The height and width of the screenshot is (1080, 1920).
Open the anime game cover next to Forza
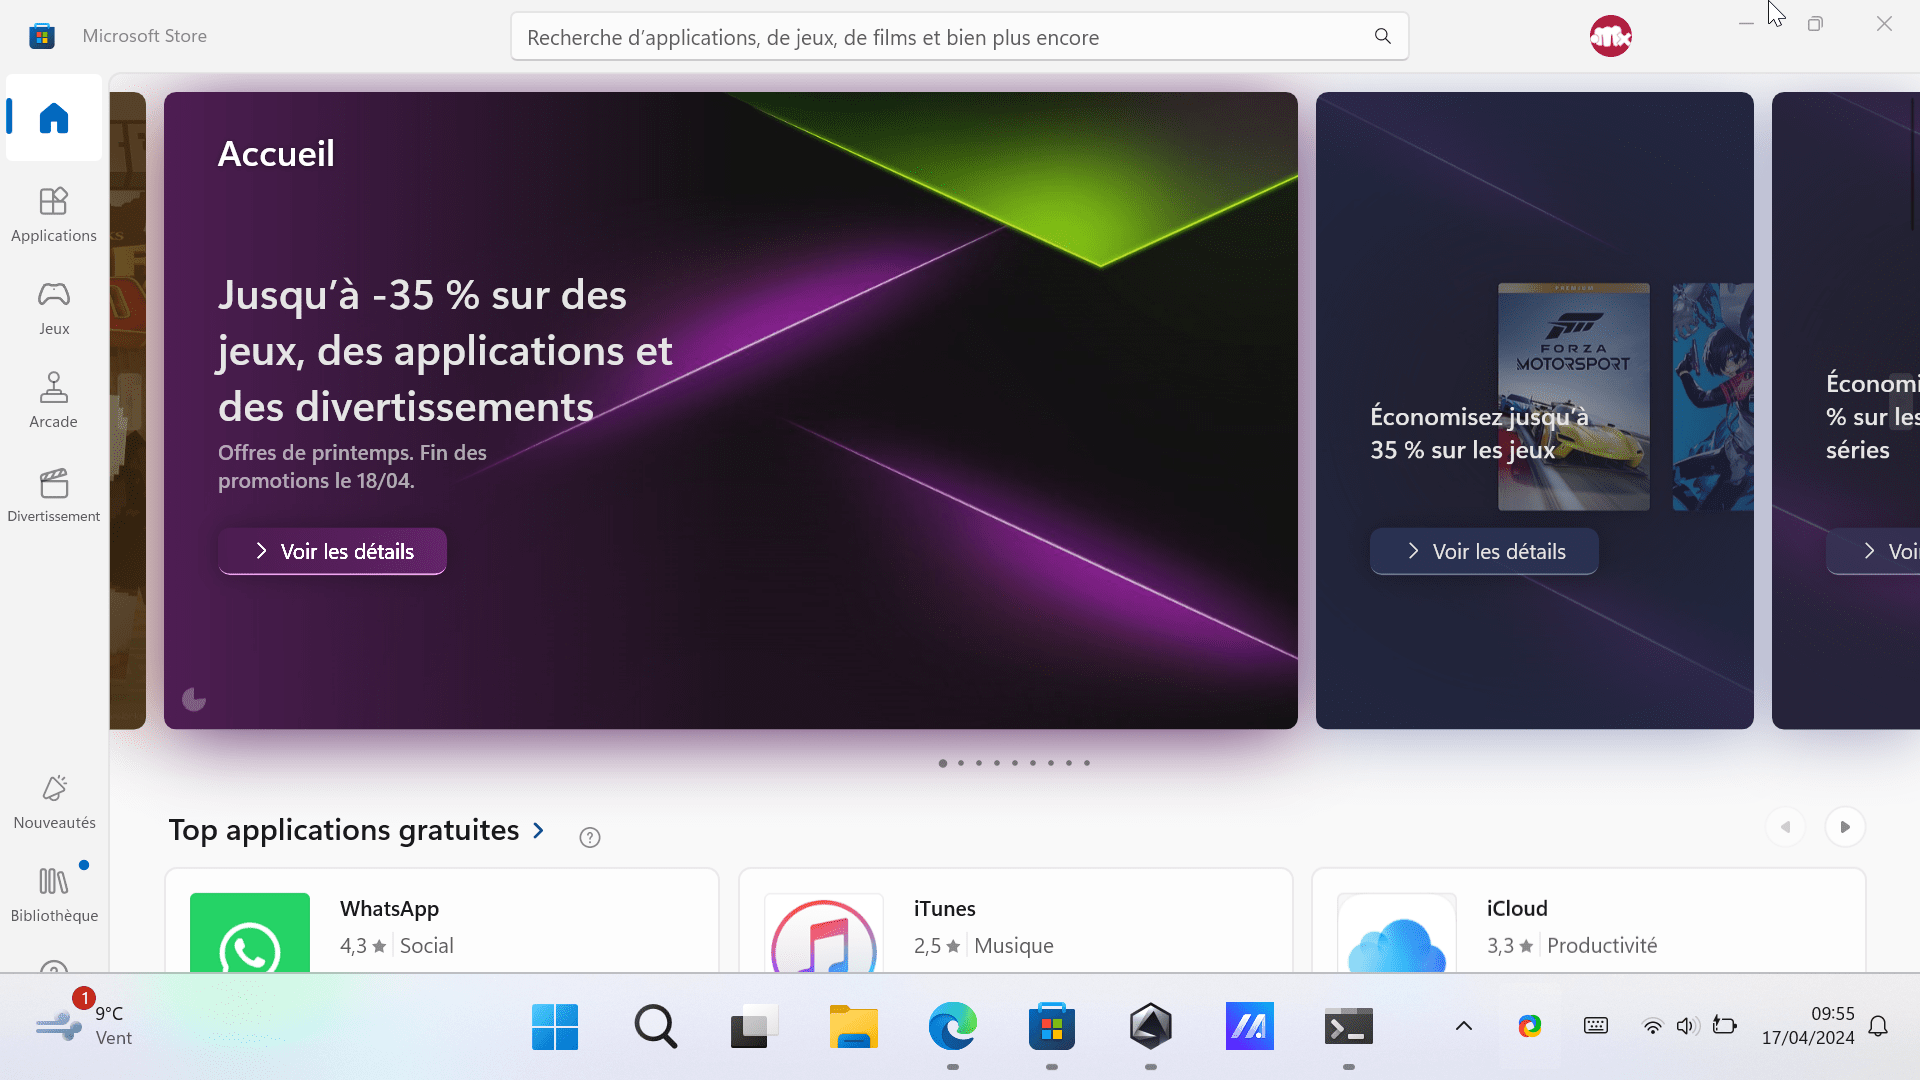click(x=1713, y=396)
